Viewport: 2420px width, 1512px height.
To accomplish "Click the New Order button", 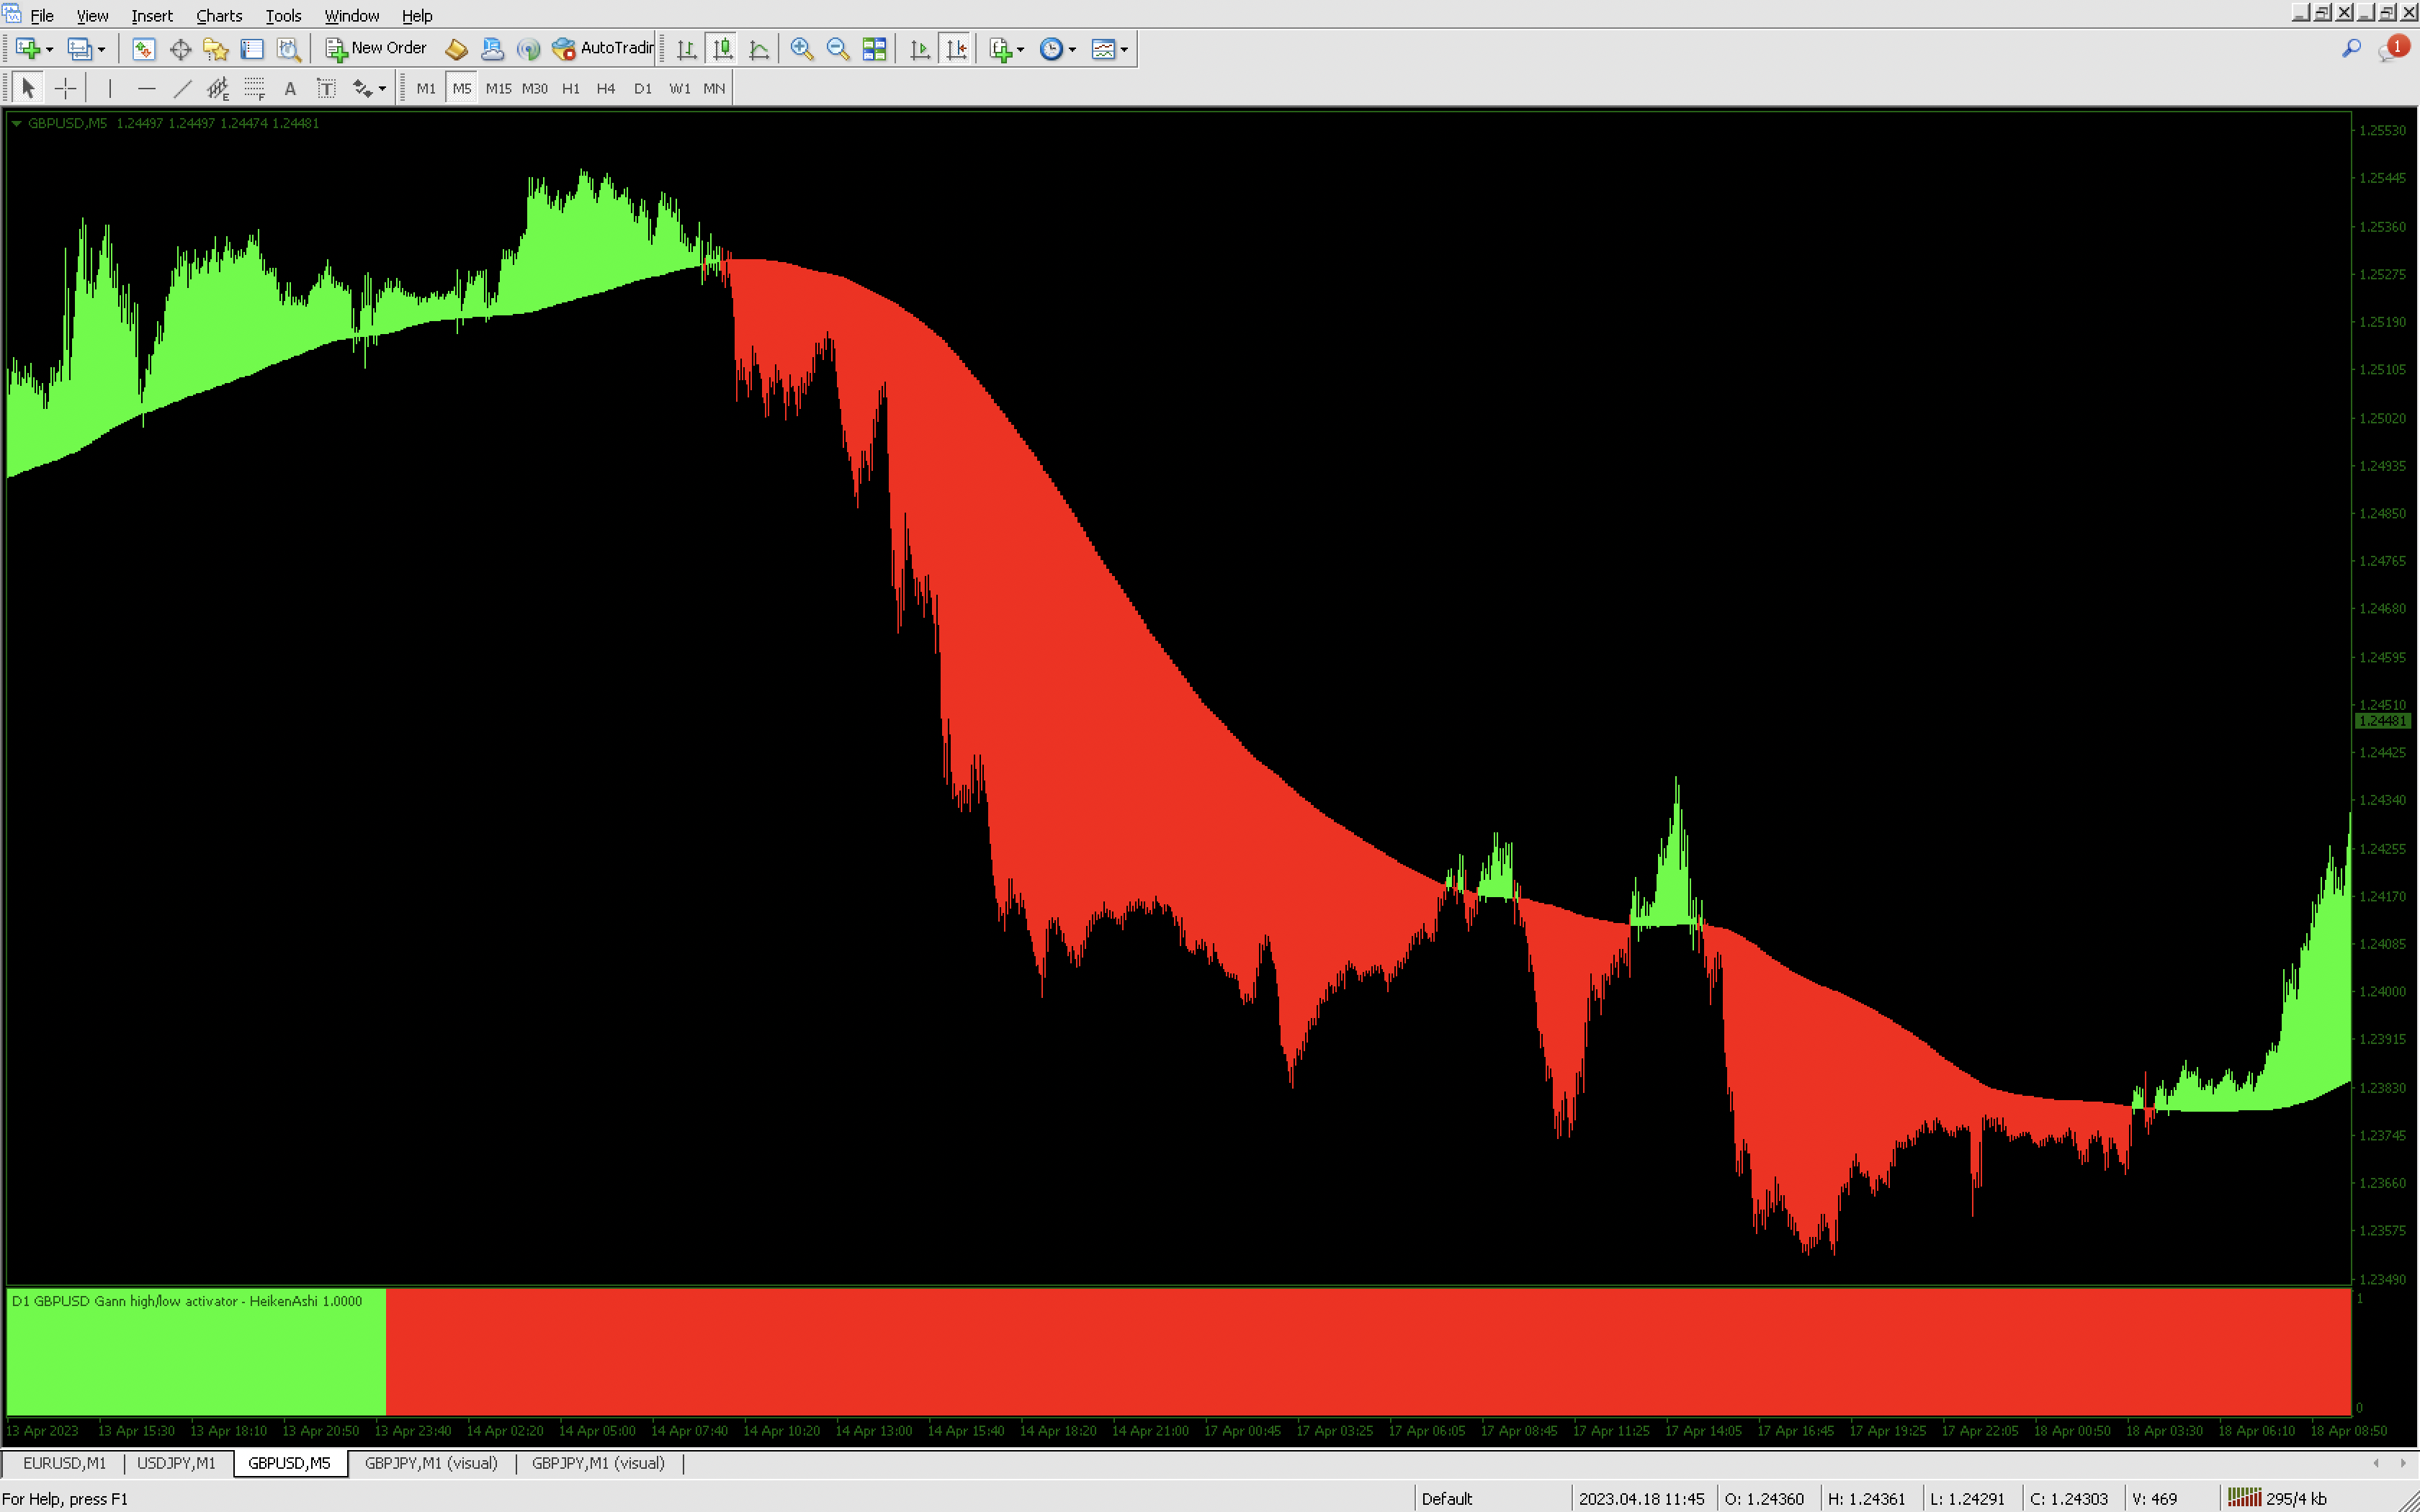I will (x=376, y=48).
